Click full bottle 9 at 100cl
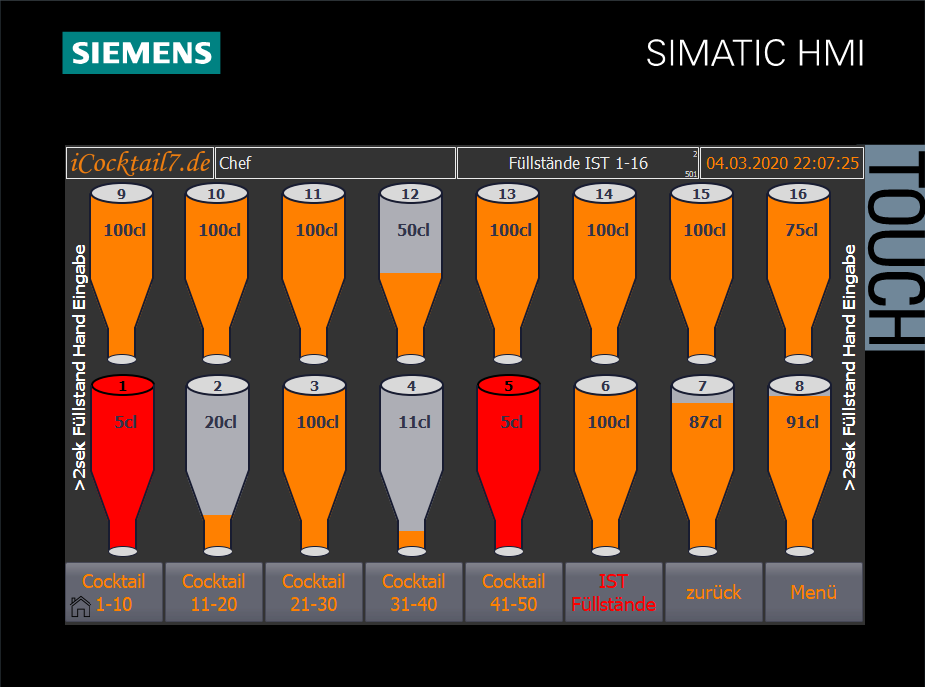 click(122, 260)
